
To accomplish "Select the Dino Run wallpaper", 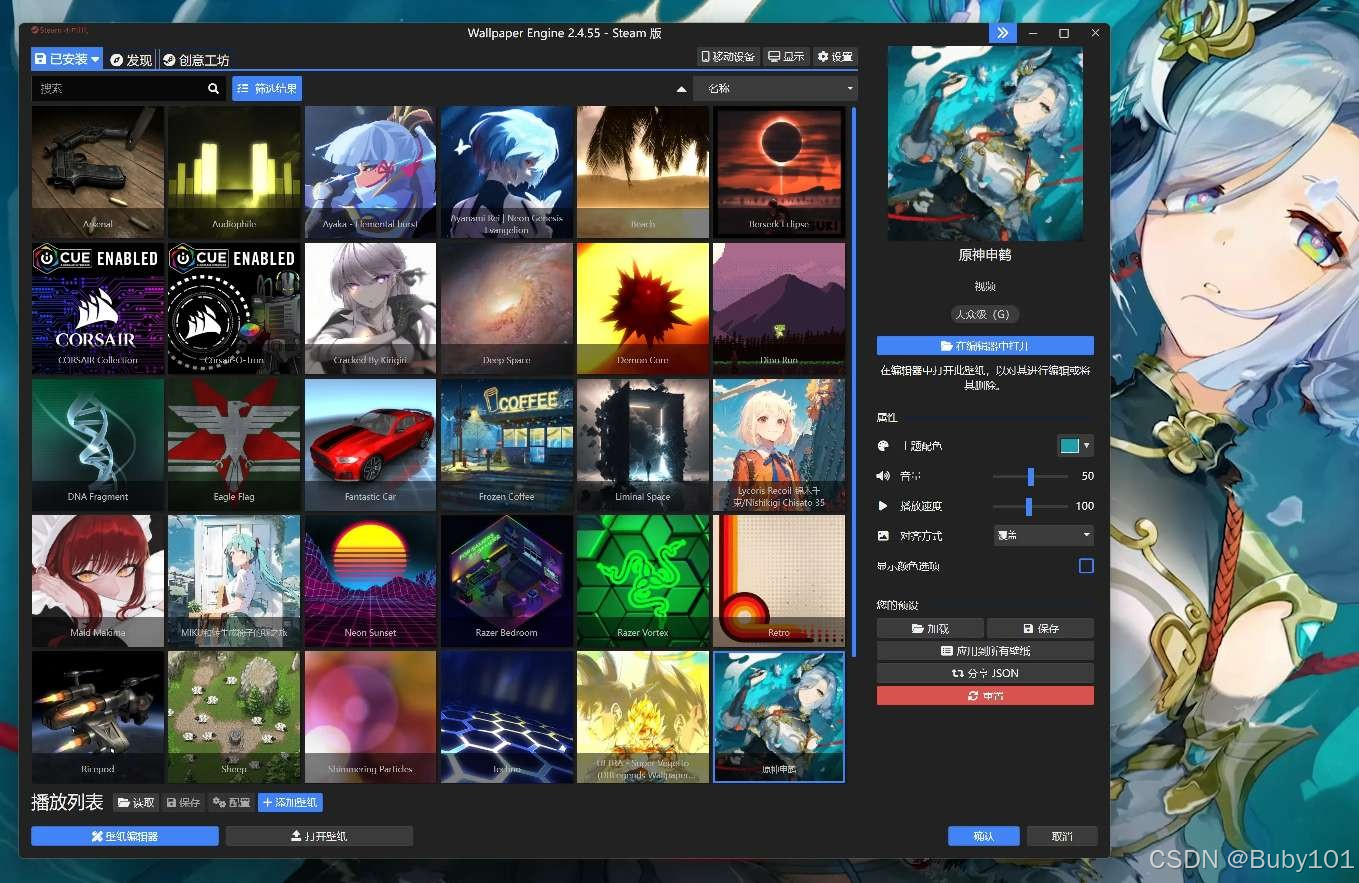I will pos(779,308).
